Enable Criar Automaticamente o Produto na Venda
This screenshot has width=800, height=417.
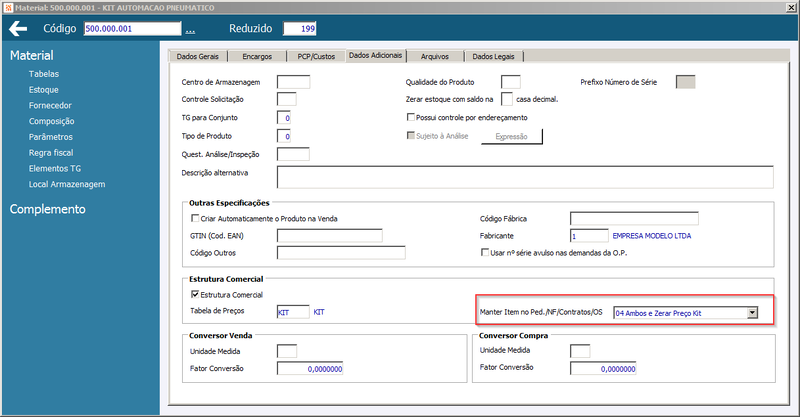[x=195, y=218]
